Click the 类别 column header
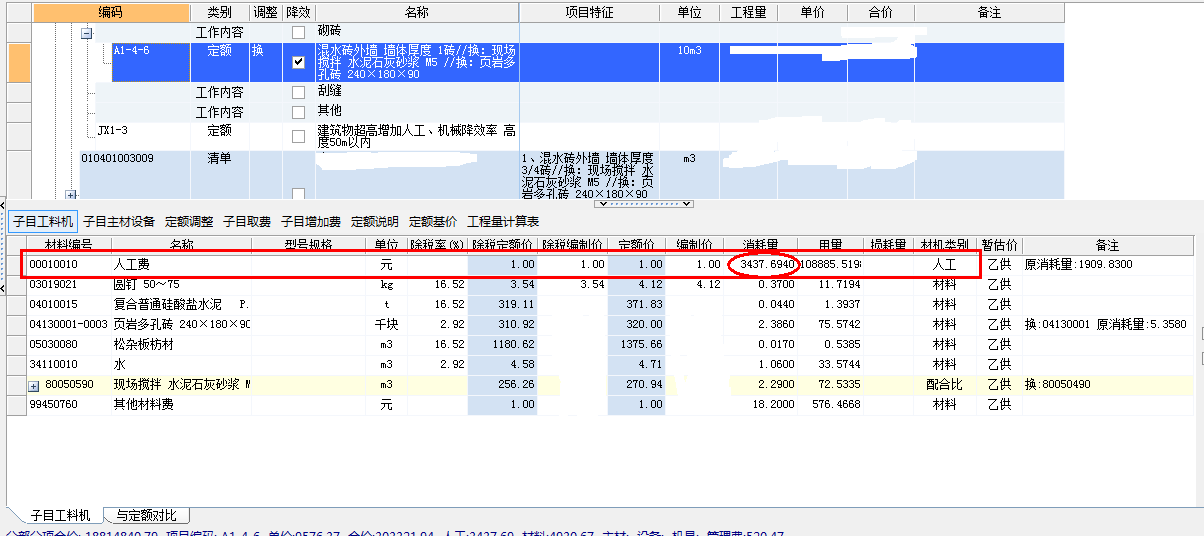Viewport: 1204px width, 536px height. tap(220, 12)
